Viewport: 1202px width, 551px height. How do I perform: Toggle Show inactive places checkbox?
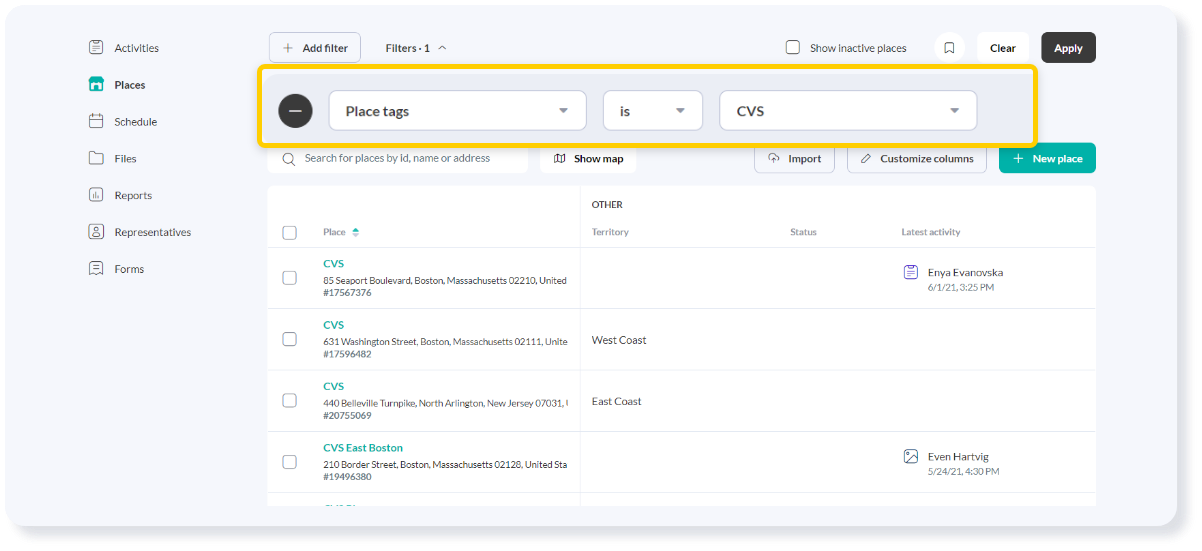pos(793,47)
